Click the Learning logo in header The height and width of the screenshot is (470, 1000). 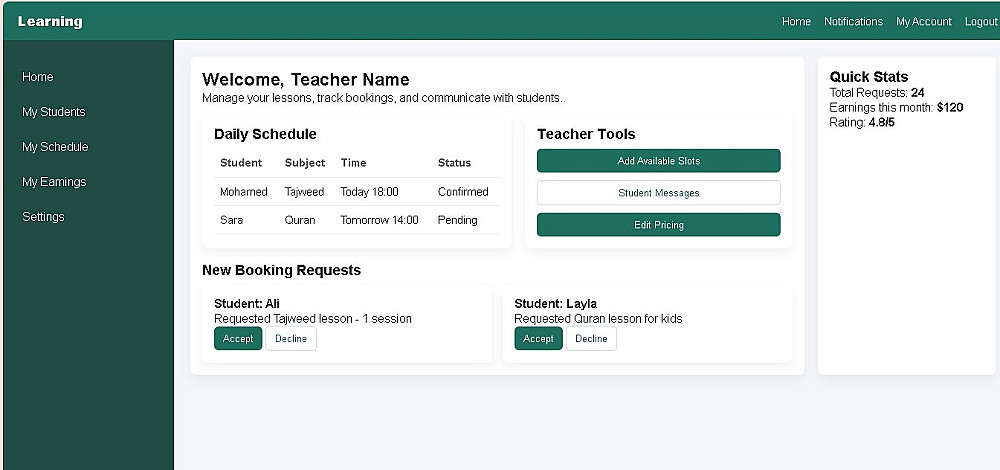50,22
